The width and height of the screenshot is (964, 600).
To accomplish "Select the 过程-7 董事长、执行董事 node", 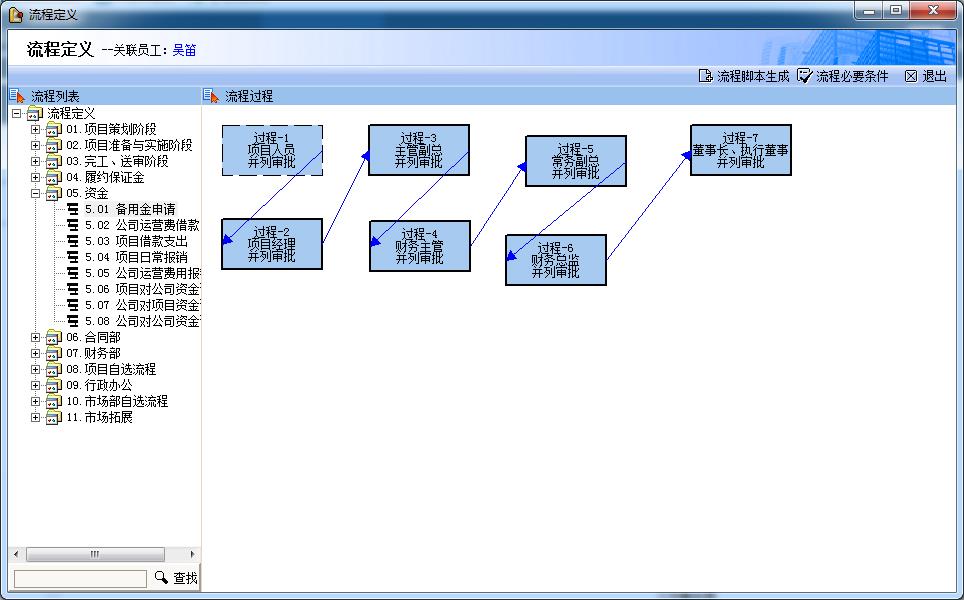I will pyautogui.click(x=740, y=150).
